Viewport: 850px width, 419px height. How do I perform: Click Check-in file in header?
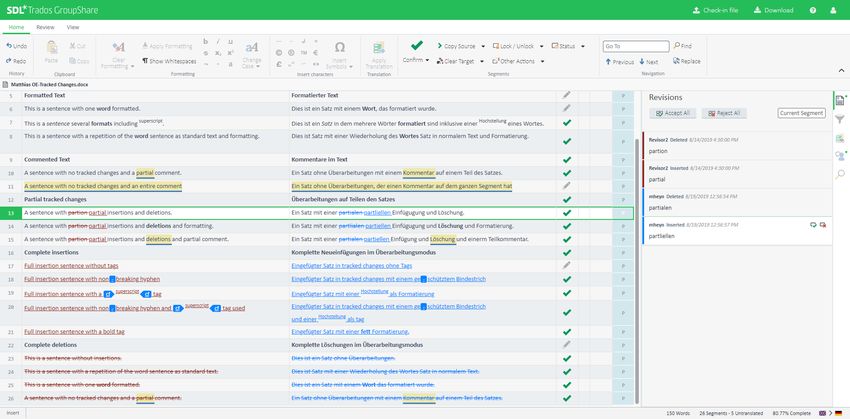716,10
